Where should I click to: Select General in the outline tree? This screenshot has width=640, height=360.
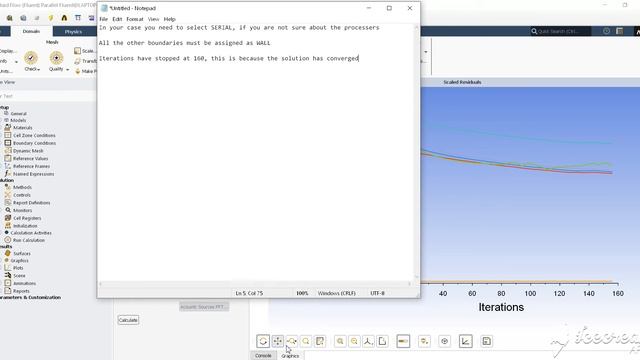pos(18,114)
